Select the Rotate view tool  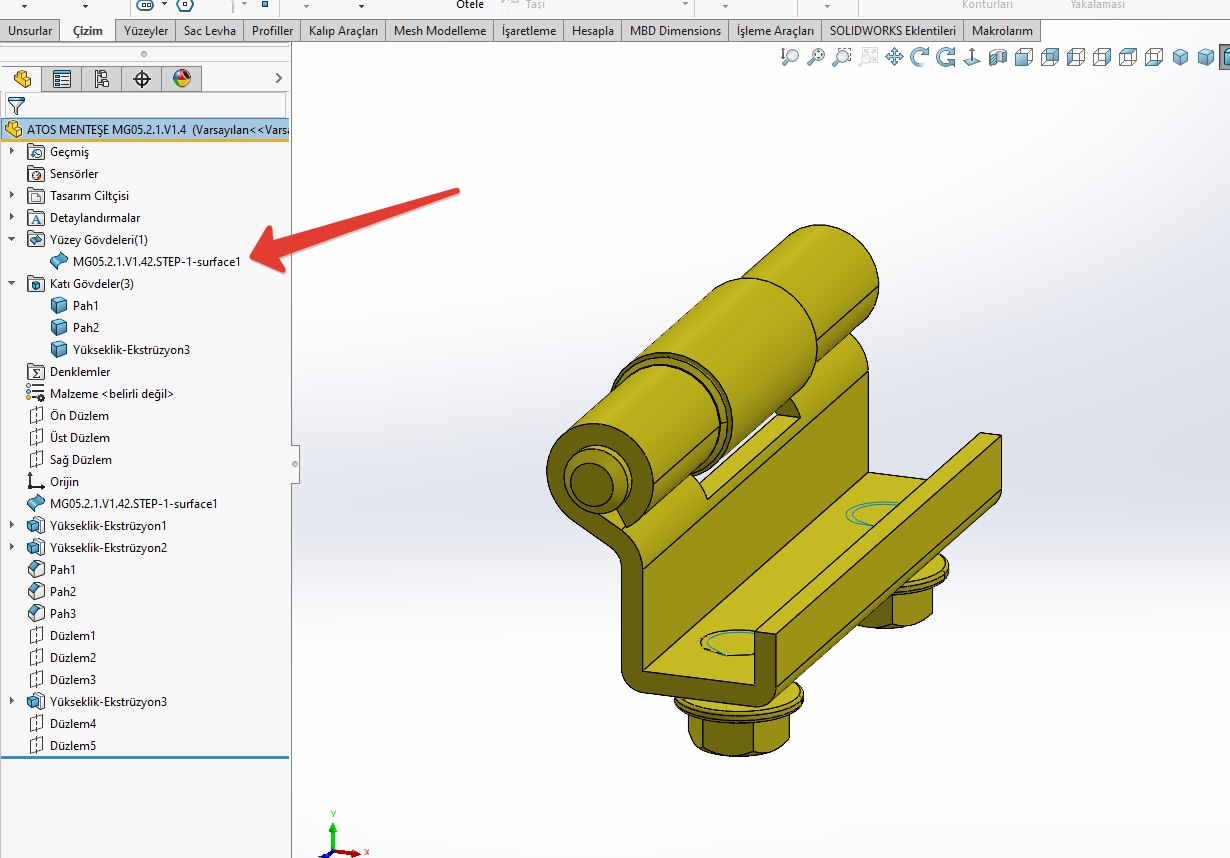coord(920,57)
